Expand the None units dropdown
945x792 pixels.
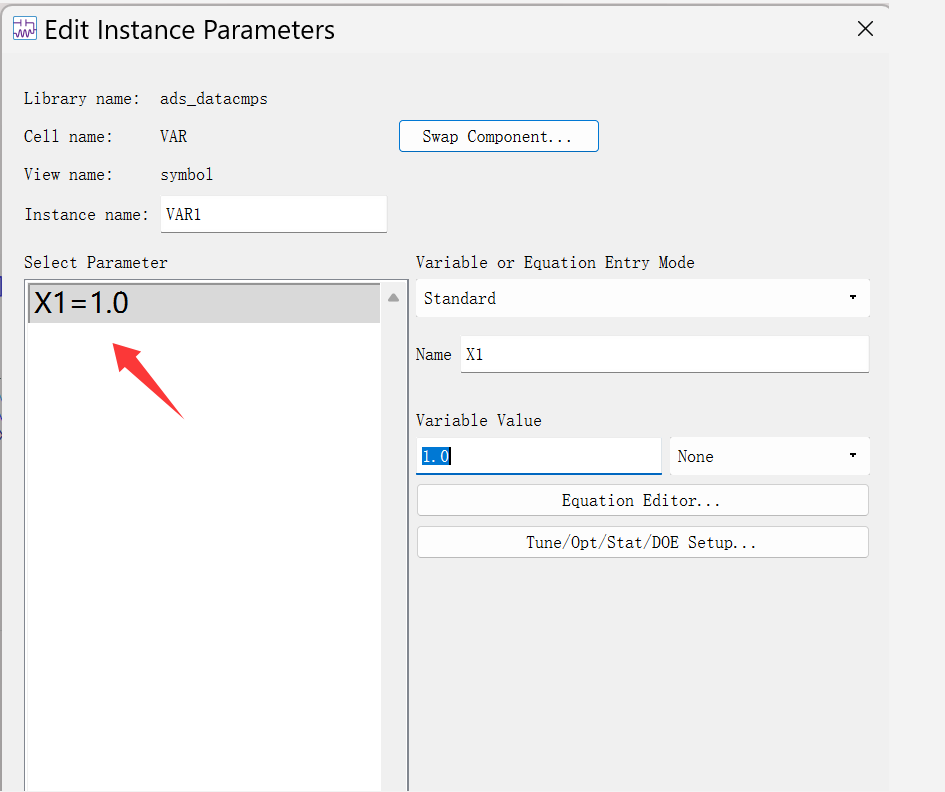768,456
